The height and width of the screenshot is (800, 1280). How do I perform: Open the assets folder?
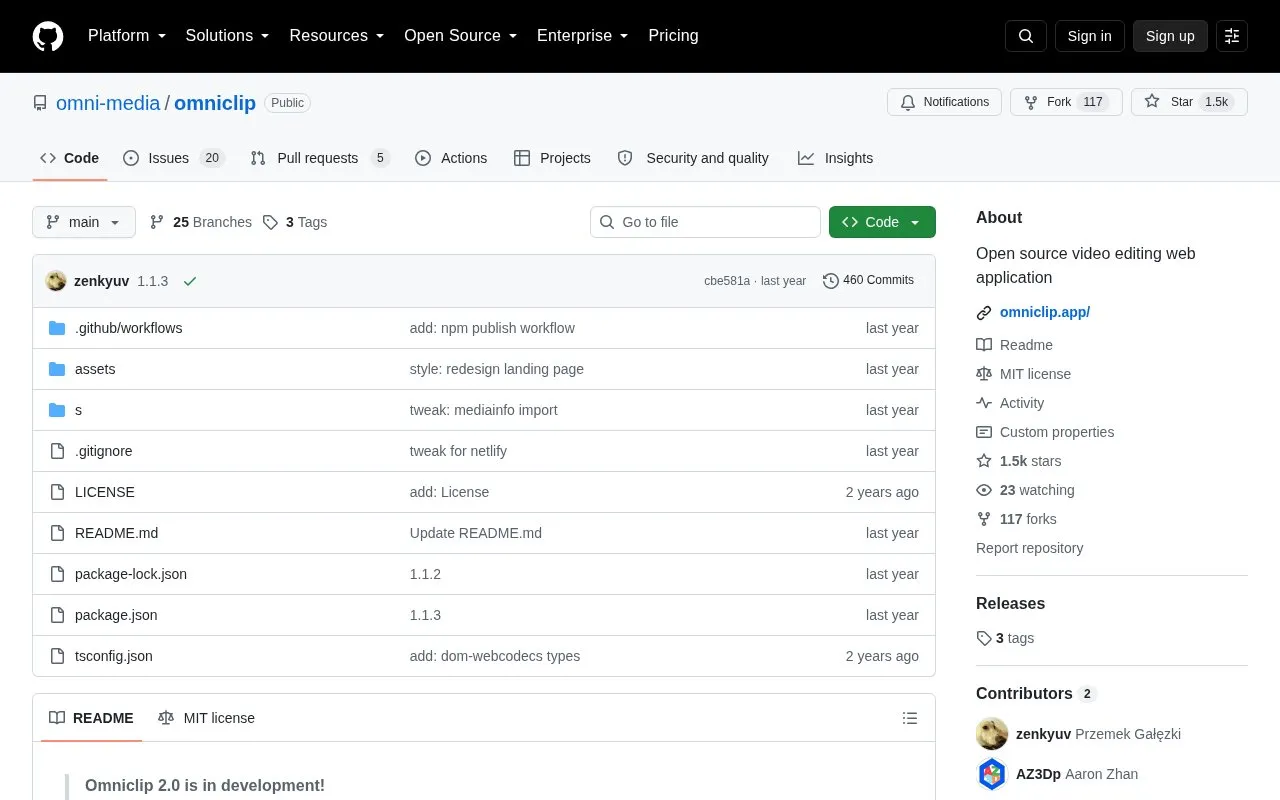(95, 369)
